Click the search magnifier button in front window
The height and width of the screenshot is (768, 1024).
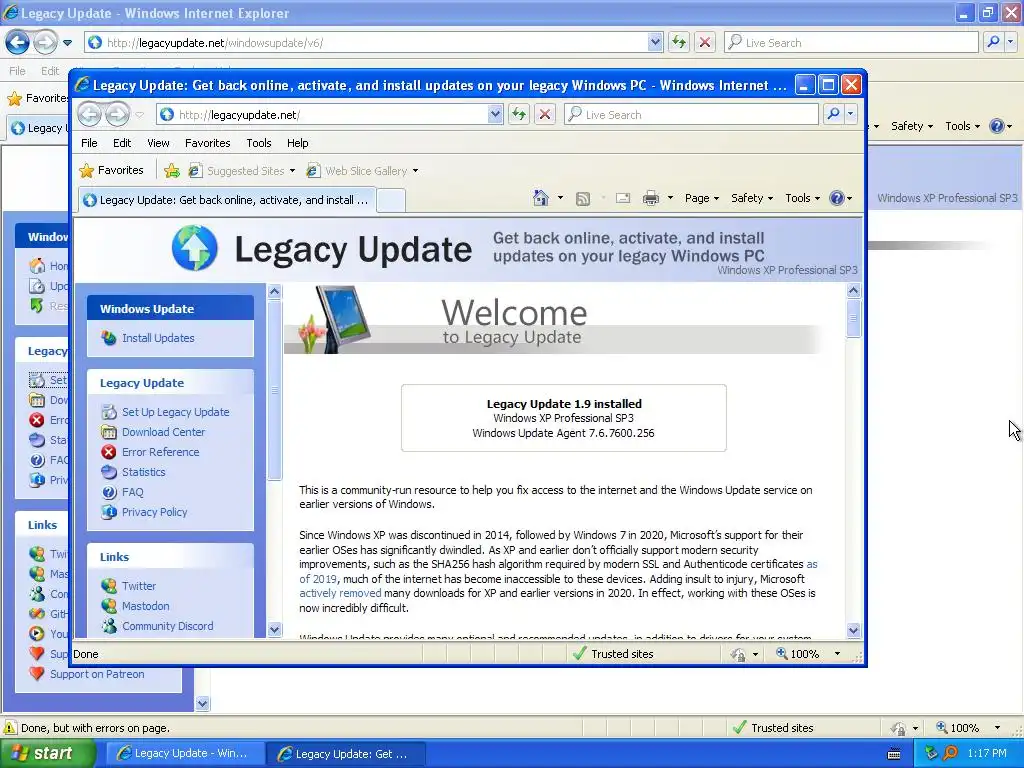click(834, 114)
